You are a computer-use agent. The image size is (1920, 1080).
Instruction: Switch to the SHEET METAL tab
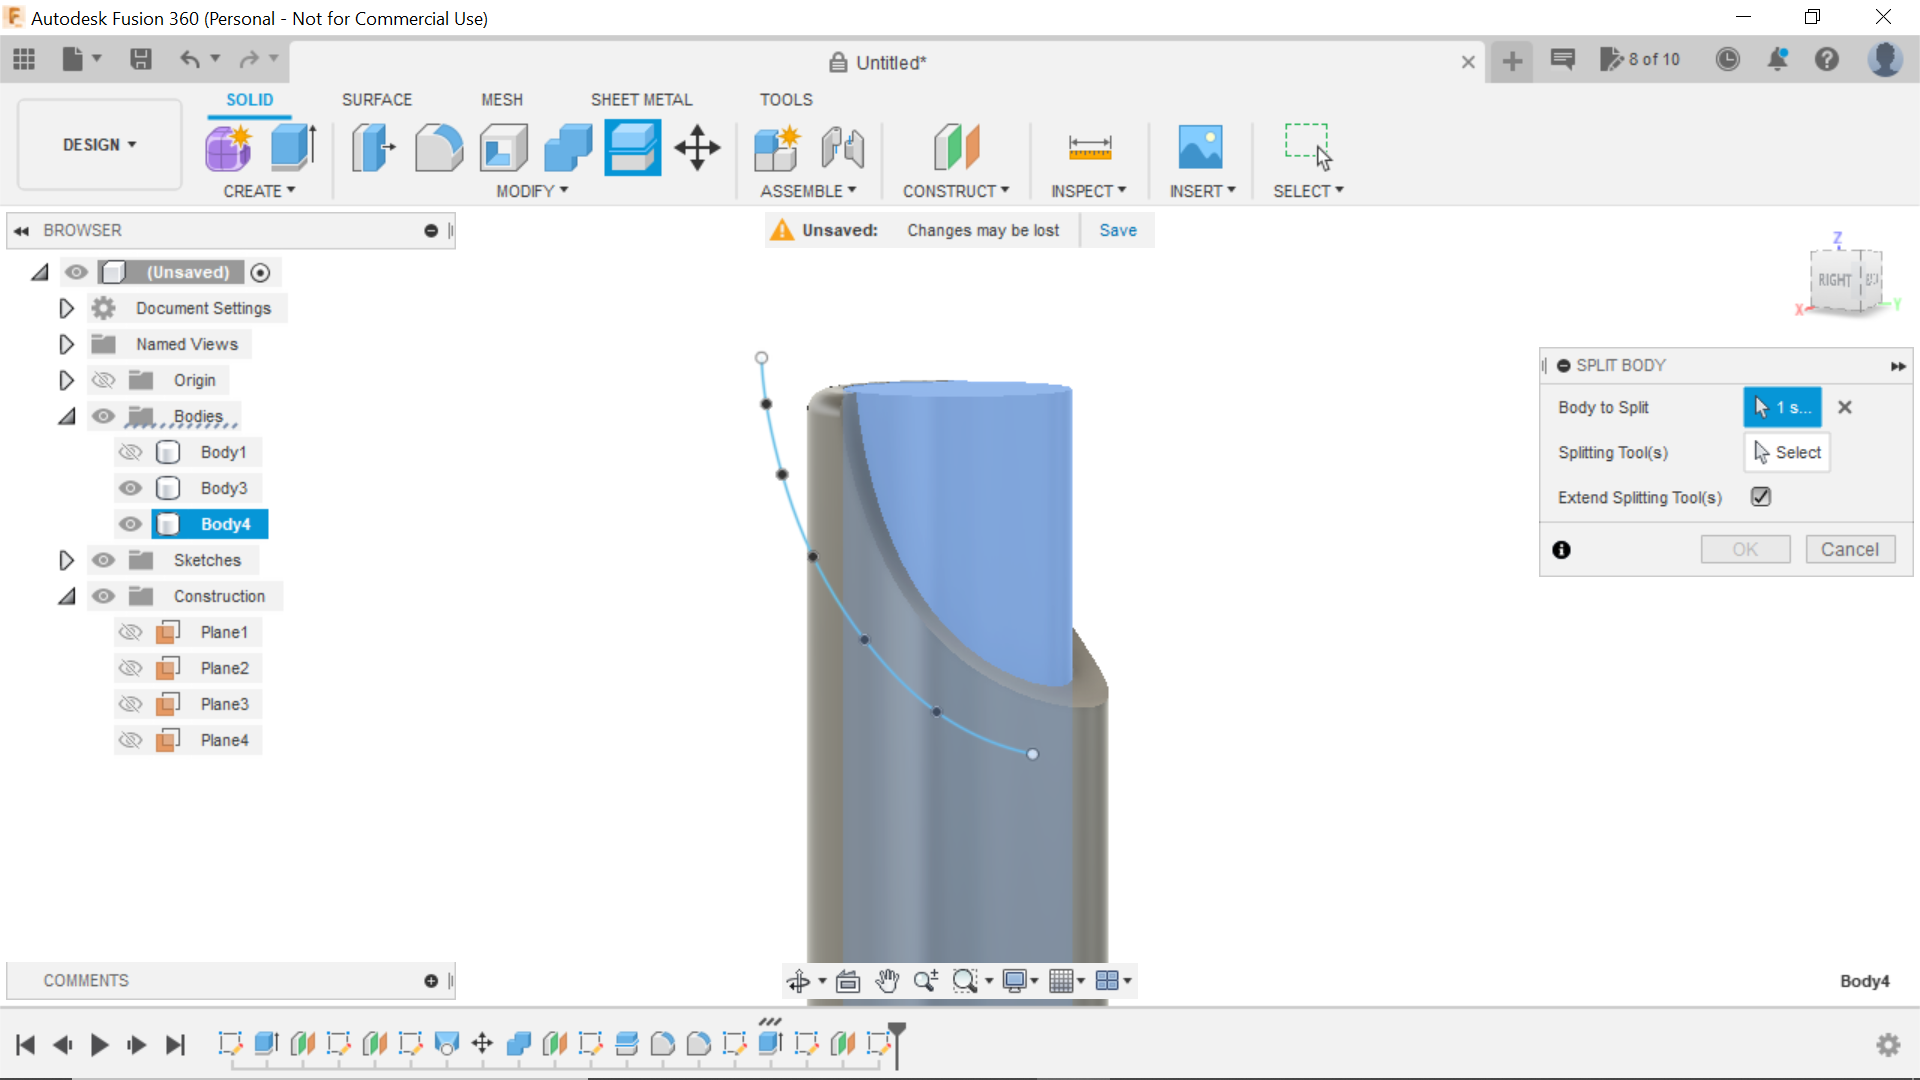coord(641,99)
